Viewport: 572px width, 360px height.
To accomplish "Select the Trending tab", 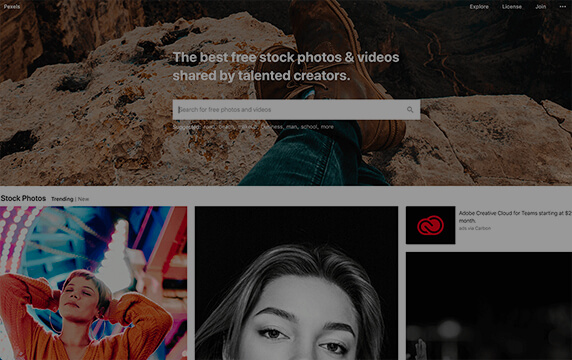I will tap(62, 199).
